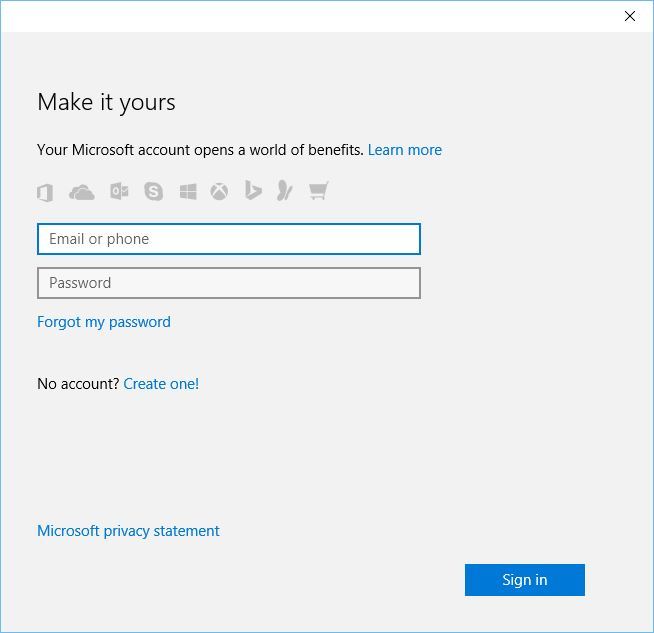This screenshot has height=633, width=654.
Task: Click the Office logo icon
Action: [x=45, y=192]
